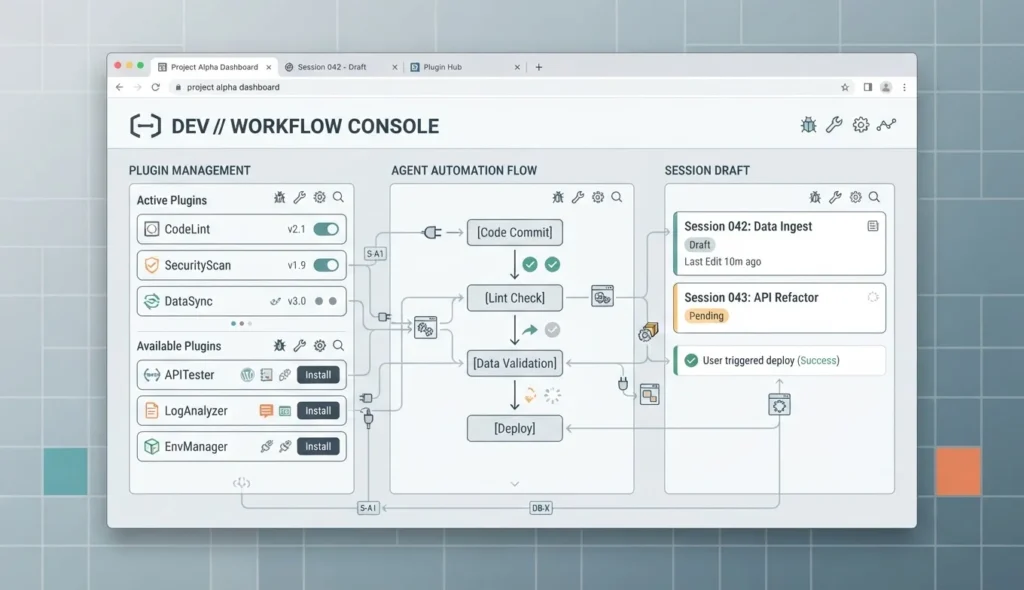Open the bug icon in console header
Viewport: 1024px width, 590px height.
coord(808,125)
